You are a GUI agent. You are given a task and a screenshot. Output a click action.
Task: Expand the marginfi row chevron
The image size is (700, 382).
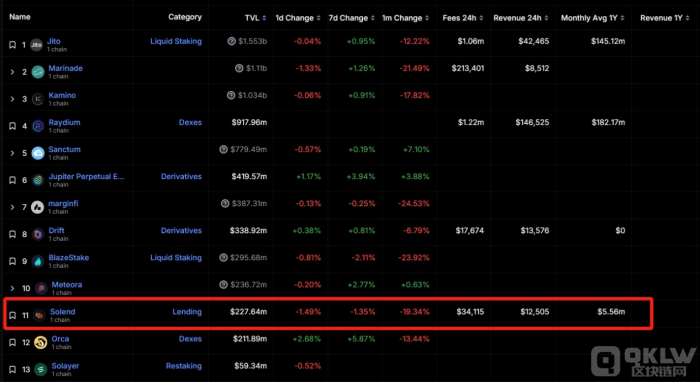(x=12, y=207)
